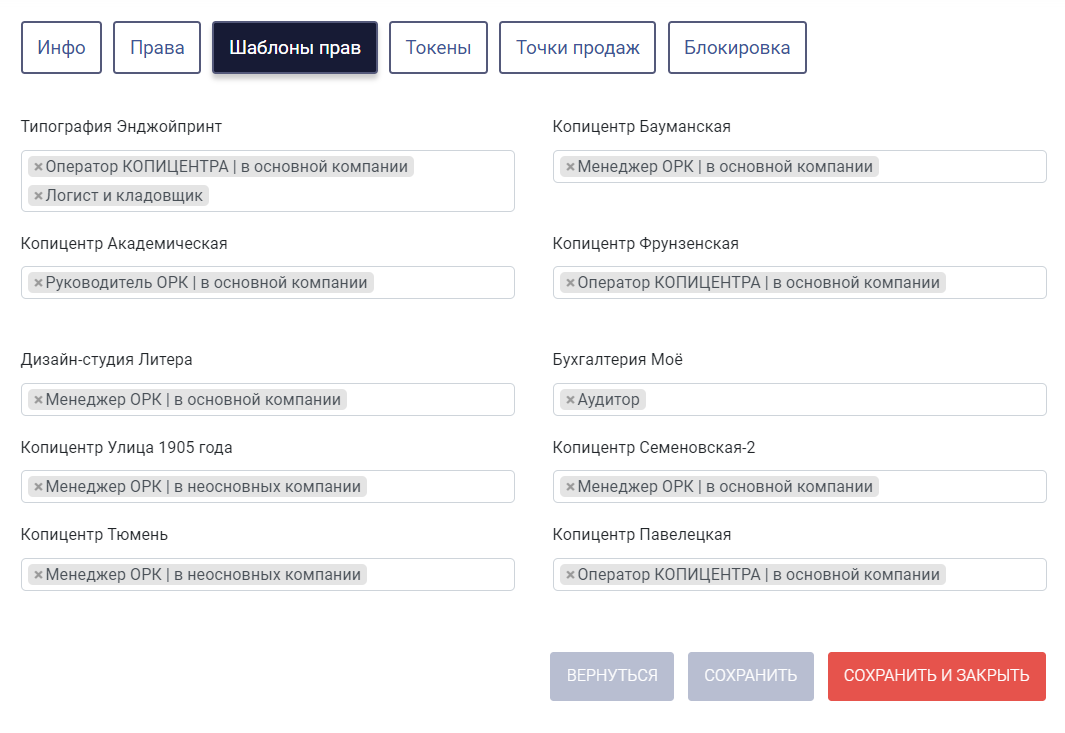
Task: Open the Копицентр Улица 1905 года selector
Action: pos(268,486)
